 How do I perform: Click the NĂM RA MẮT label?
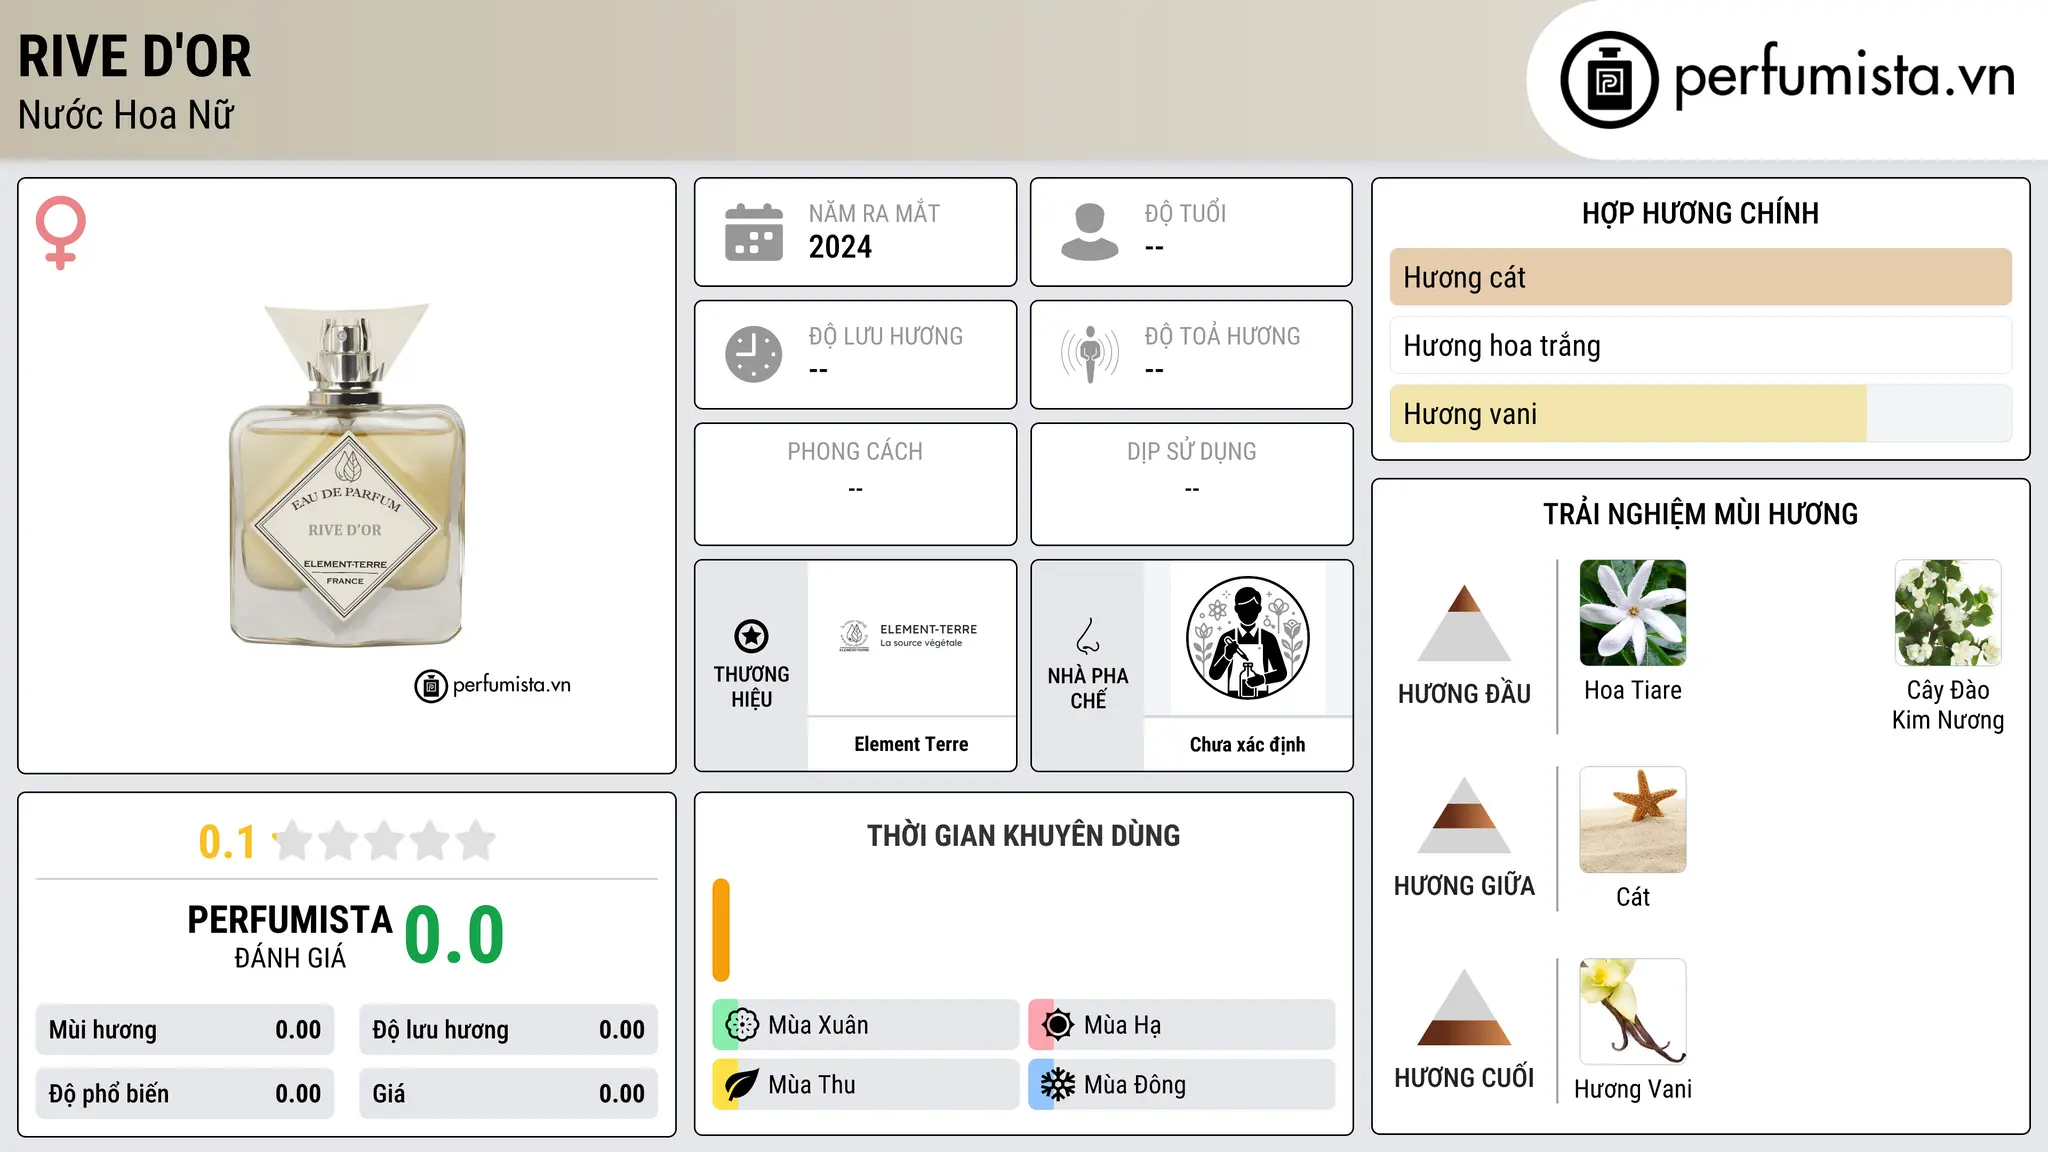(874, 213)
